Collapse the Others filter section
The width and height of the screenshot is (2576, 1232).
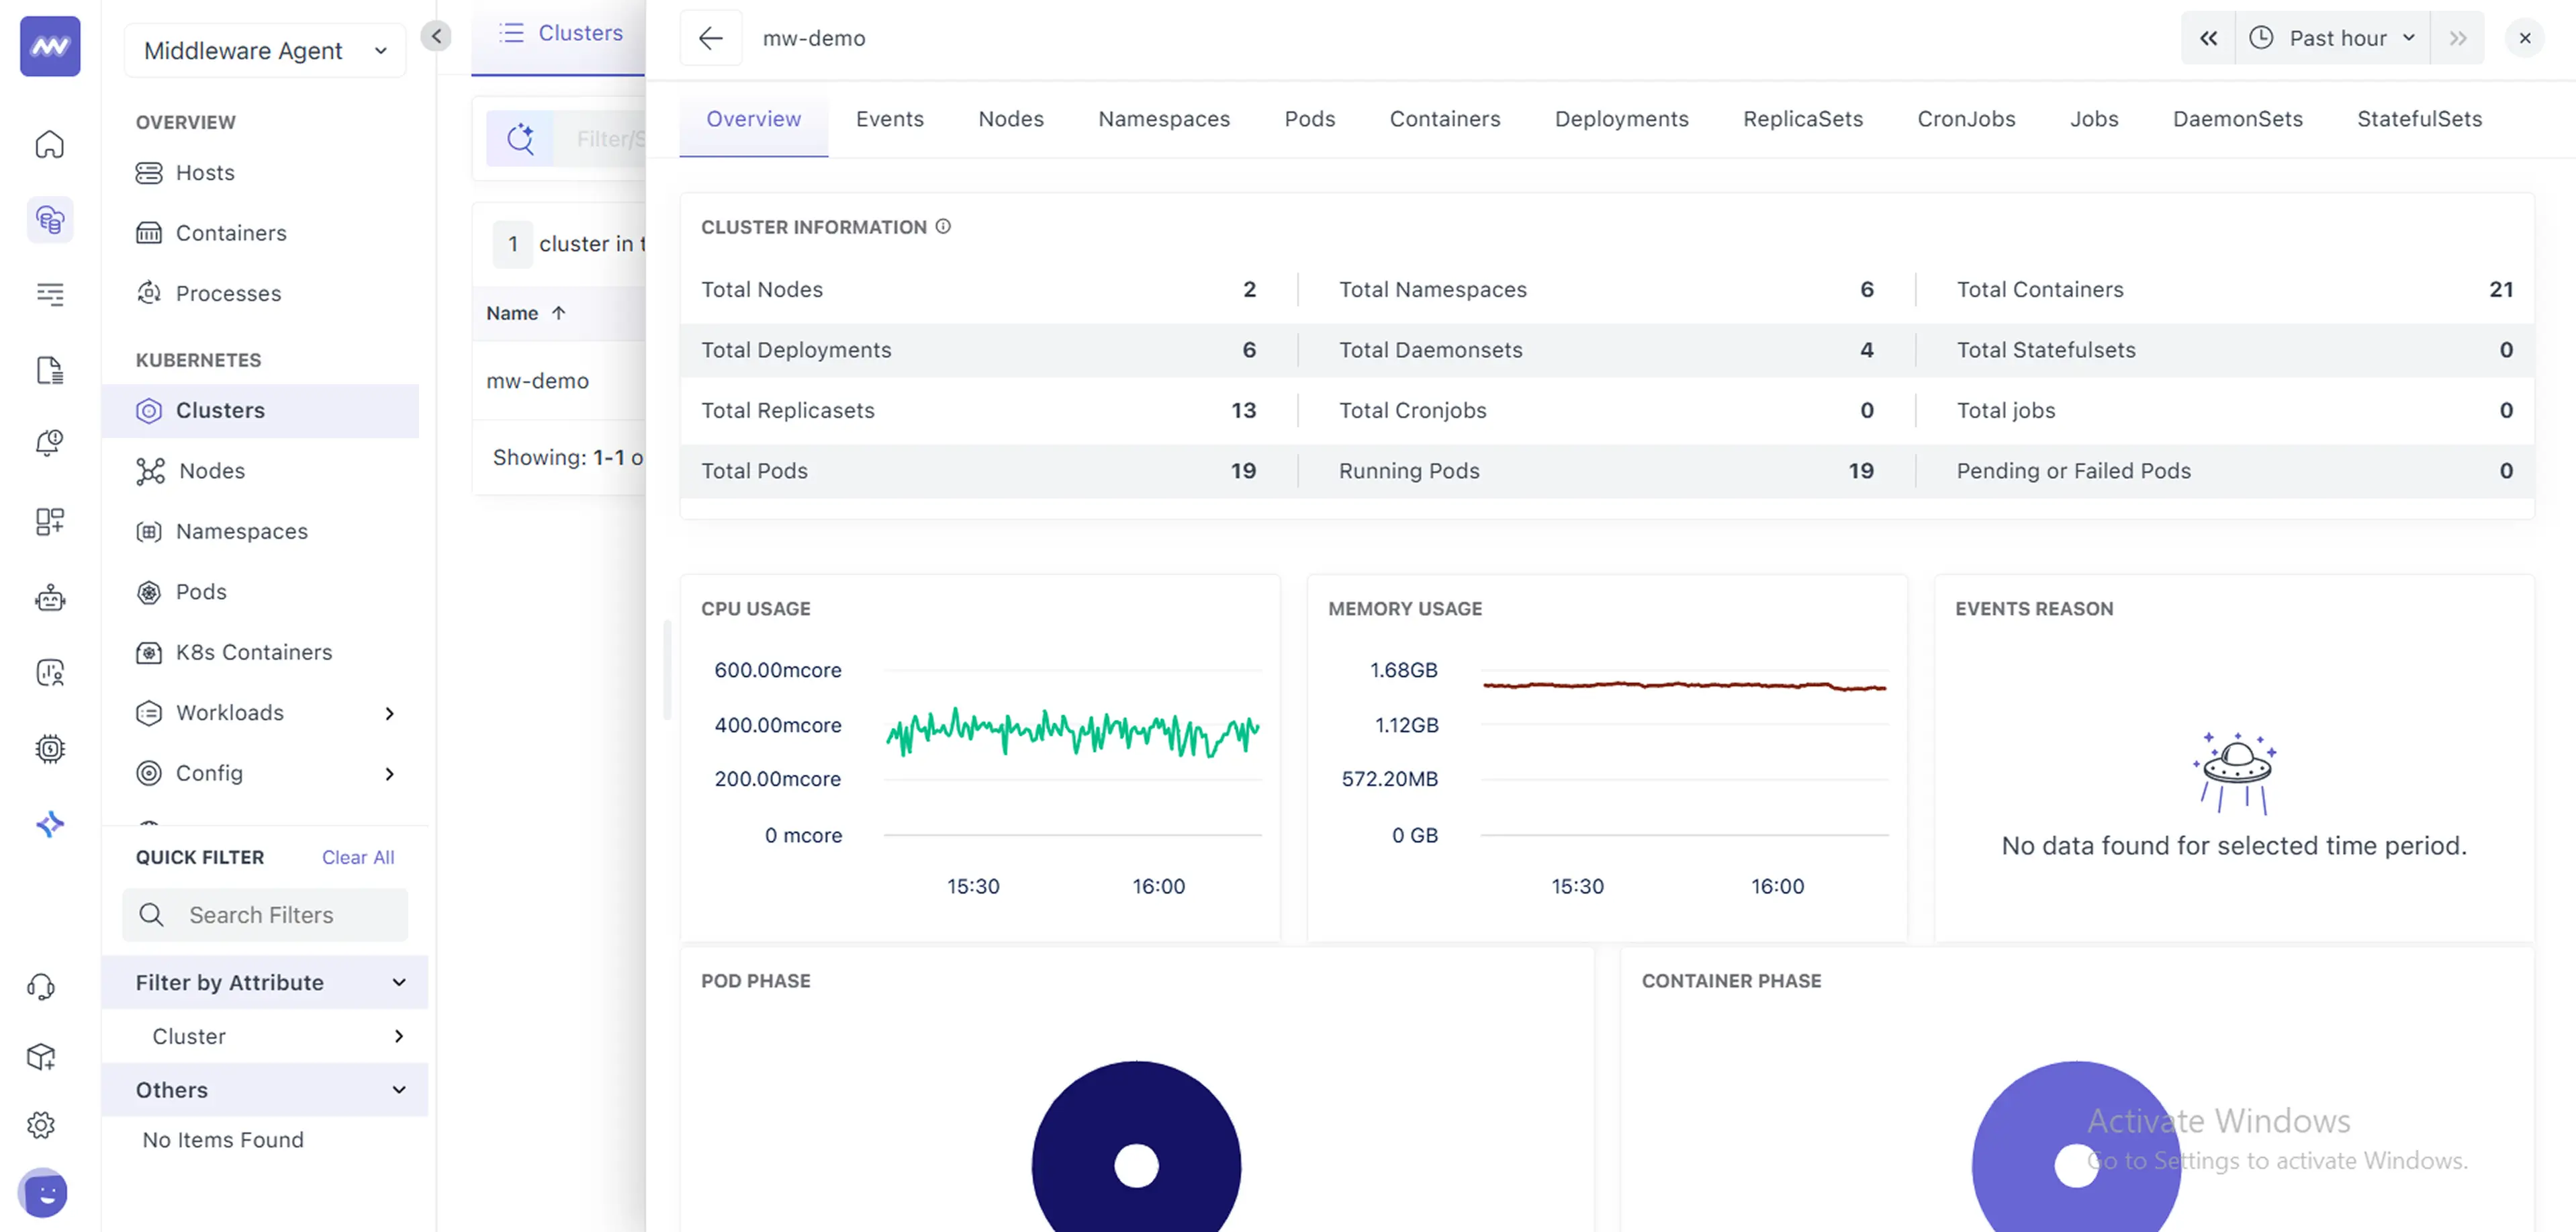pyautogui.click(x=265, y=1090)
